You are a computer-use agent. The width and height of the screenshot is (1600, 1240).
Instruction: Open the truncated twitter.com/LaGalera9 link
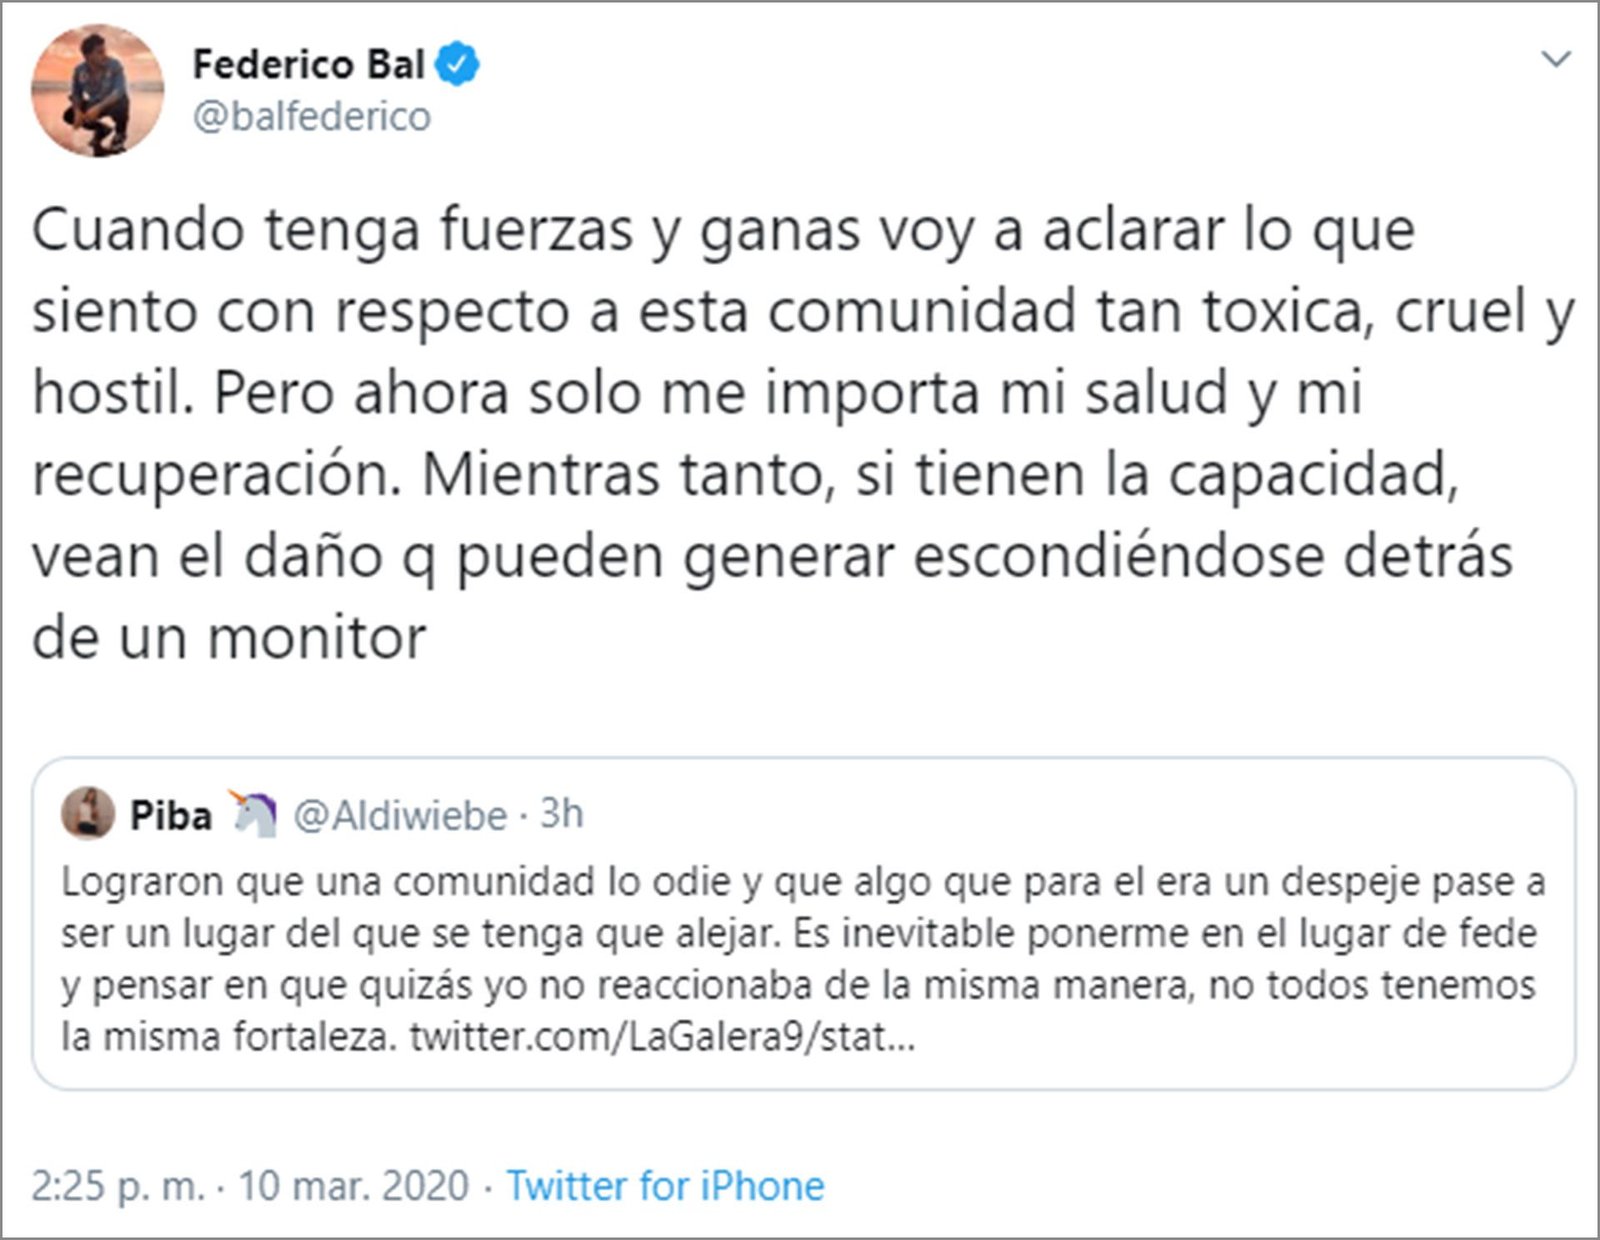click(x=660, y=1034)
